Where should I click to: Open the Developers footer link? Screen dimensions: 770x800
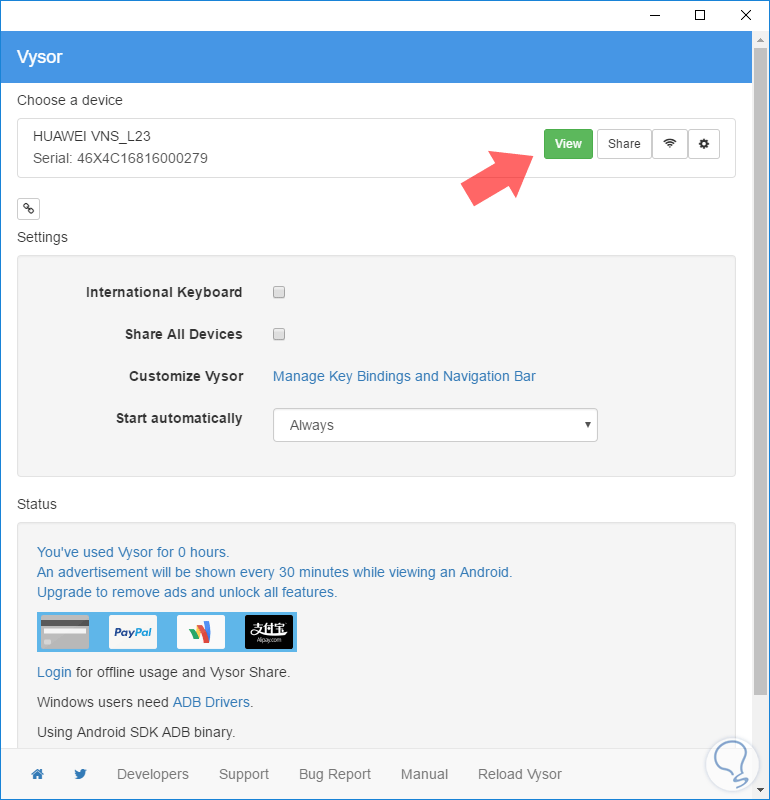coord(153,774)
